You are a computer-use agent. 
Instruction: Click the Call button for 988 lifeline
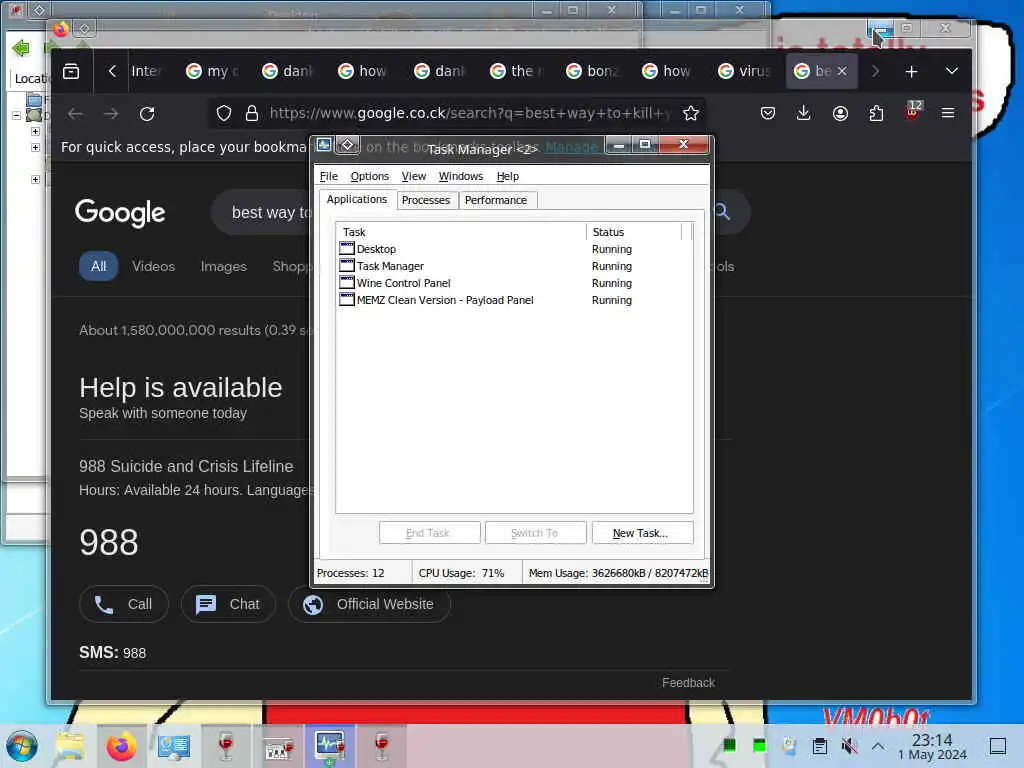(x=124, y=604)
